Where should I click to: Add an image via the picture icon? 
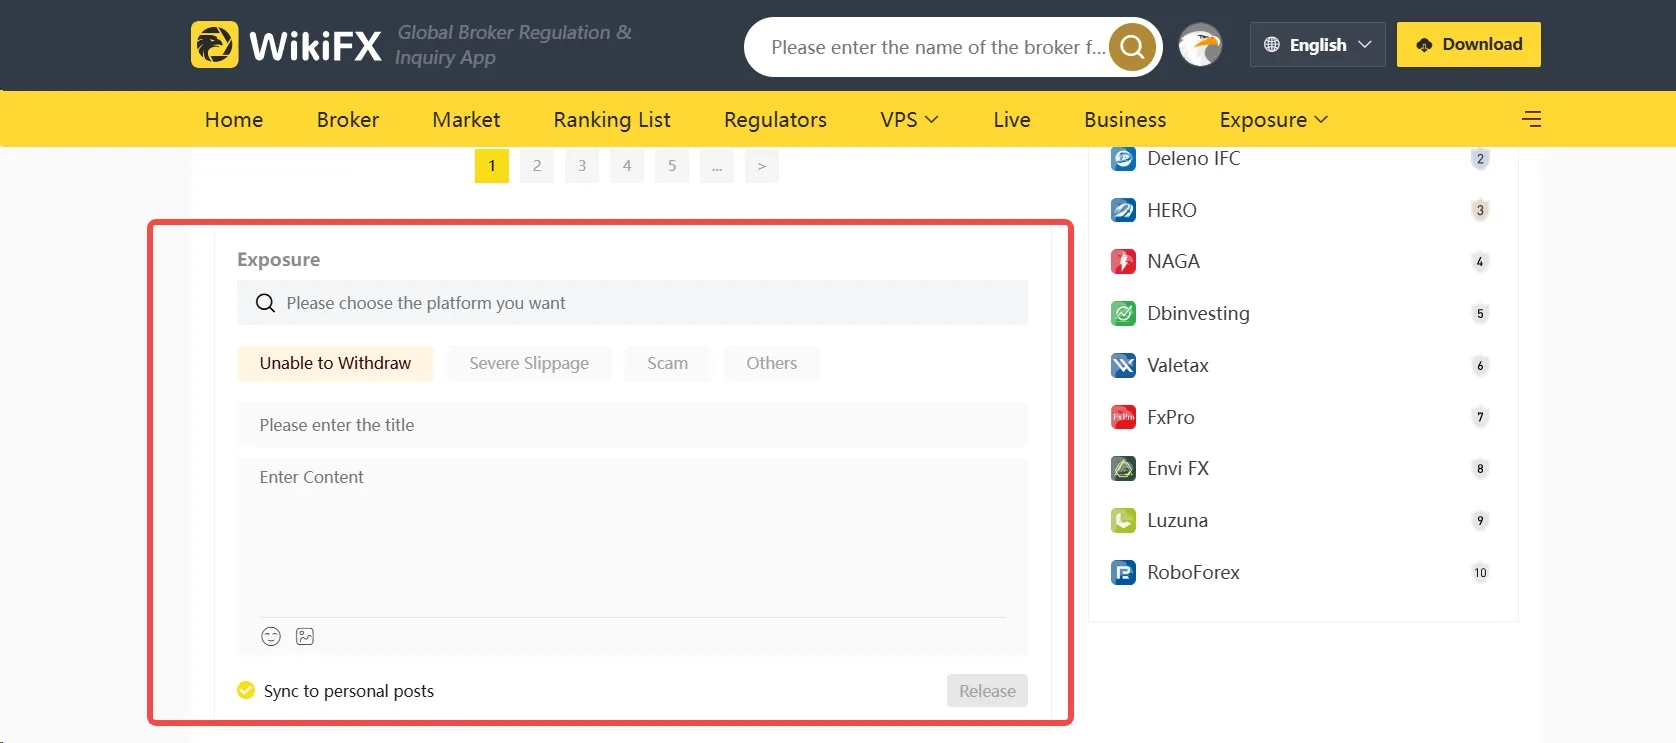pos(305,636)
